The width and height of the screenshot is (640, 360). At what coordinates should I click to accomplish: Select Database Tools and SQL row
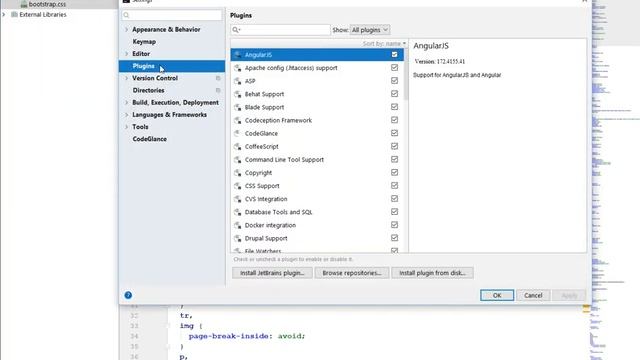317,212
